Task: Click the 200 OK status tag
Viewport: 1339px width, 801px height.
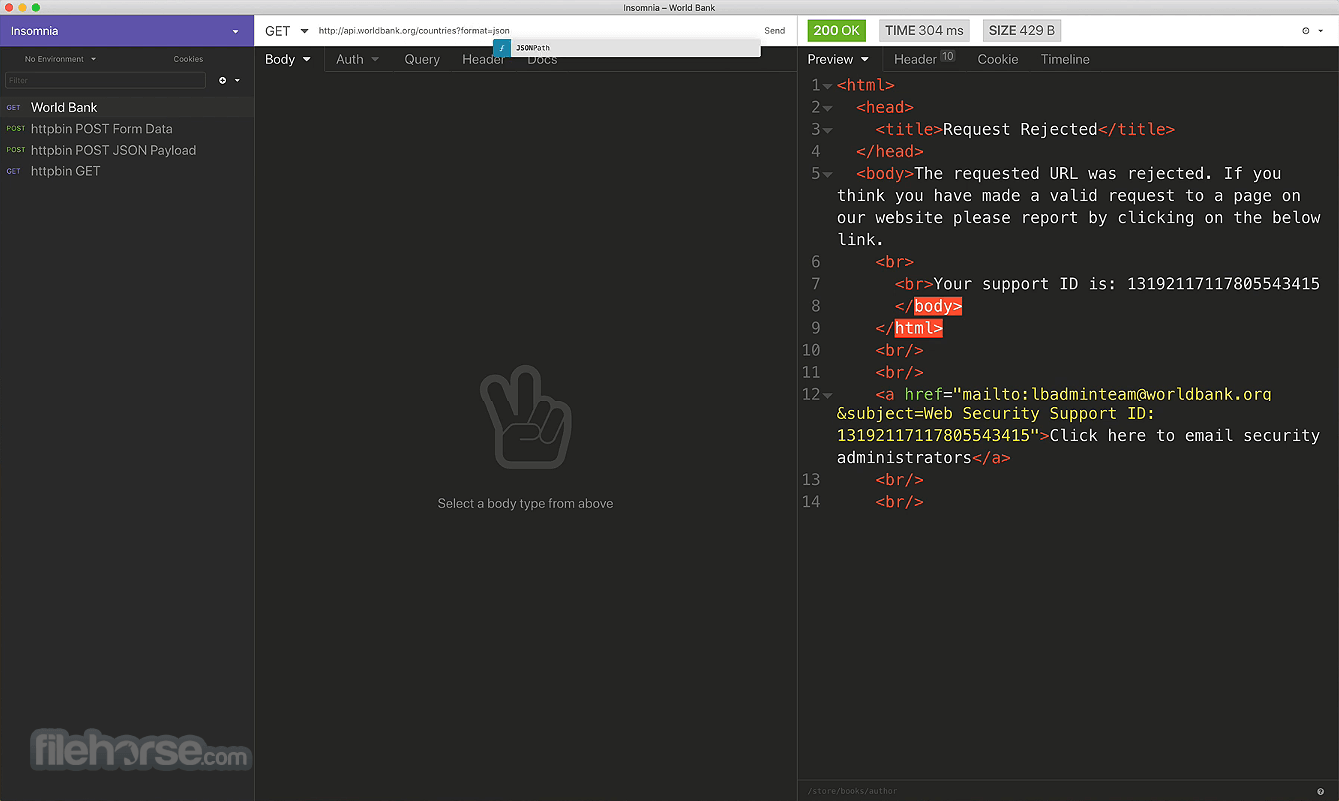Action: pos(837,31)
